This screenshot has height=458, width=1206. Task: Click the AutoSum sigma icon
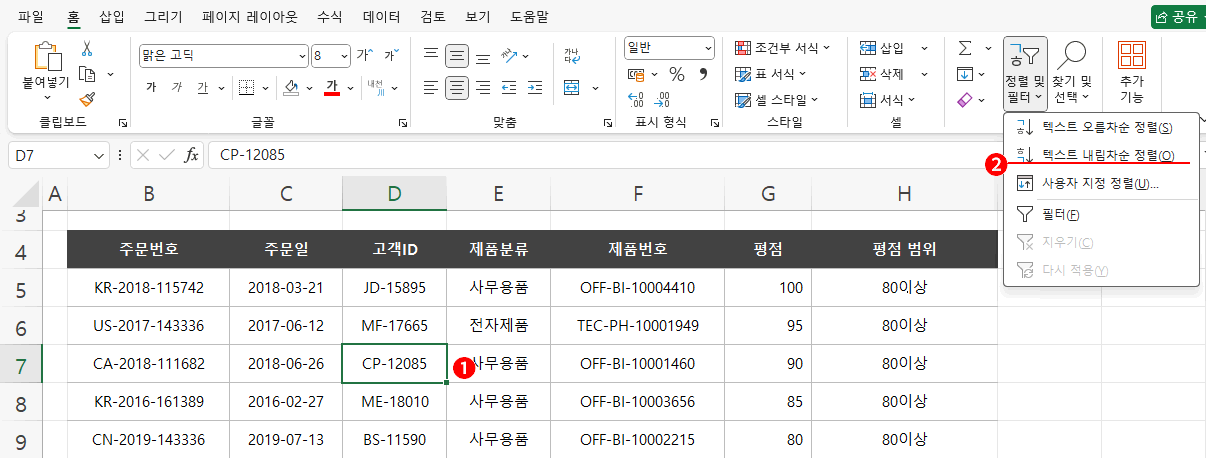965,48
